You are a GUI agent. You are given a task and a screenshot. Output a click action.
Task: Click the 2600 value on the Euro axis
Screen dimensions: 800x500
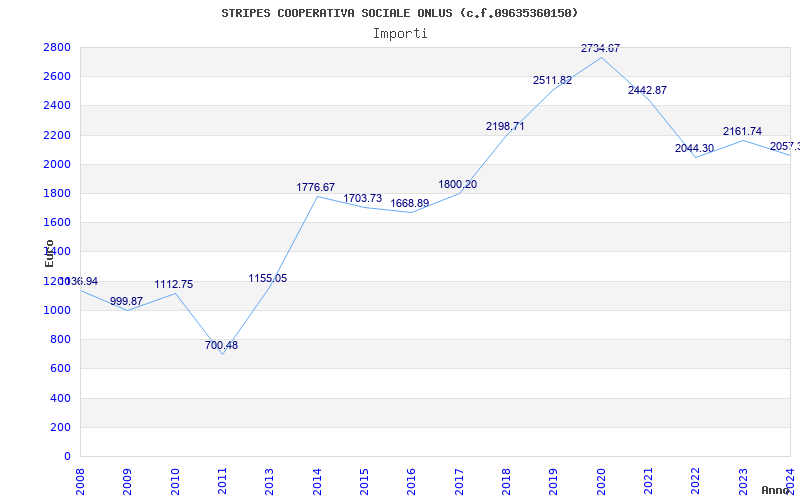[57, 77]
